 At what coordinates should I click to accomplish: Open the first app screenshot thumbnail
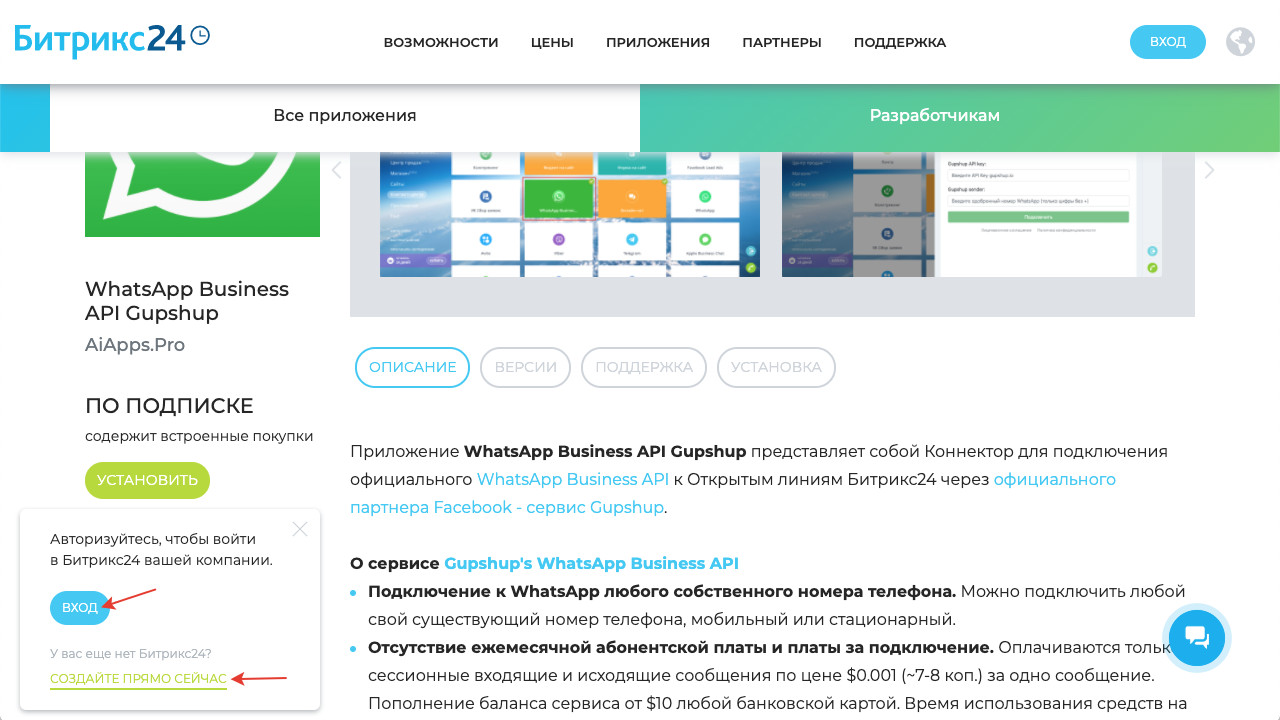click(570, 214)
